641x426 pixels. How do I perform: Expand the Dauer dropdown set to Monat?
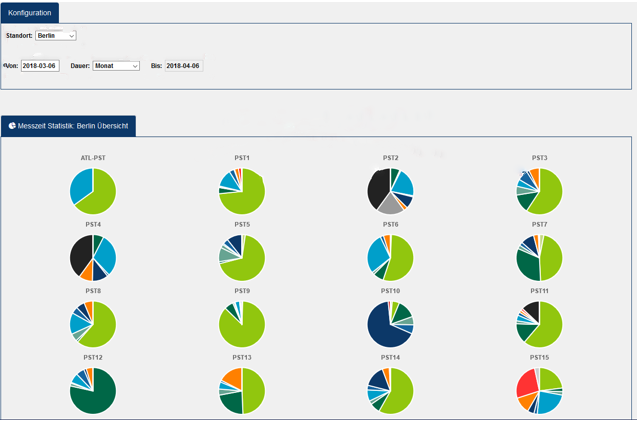point(116,66)
